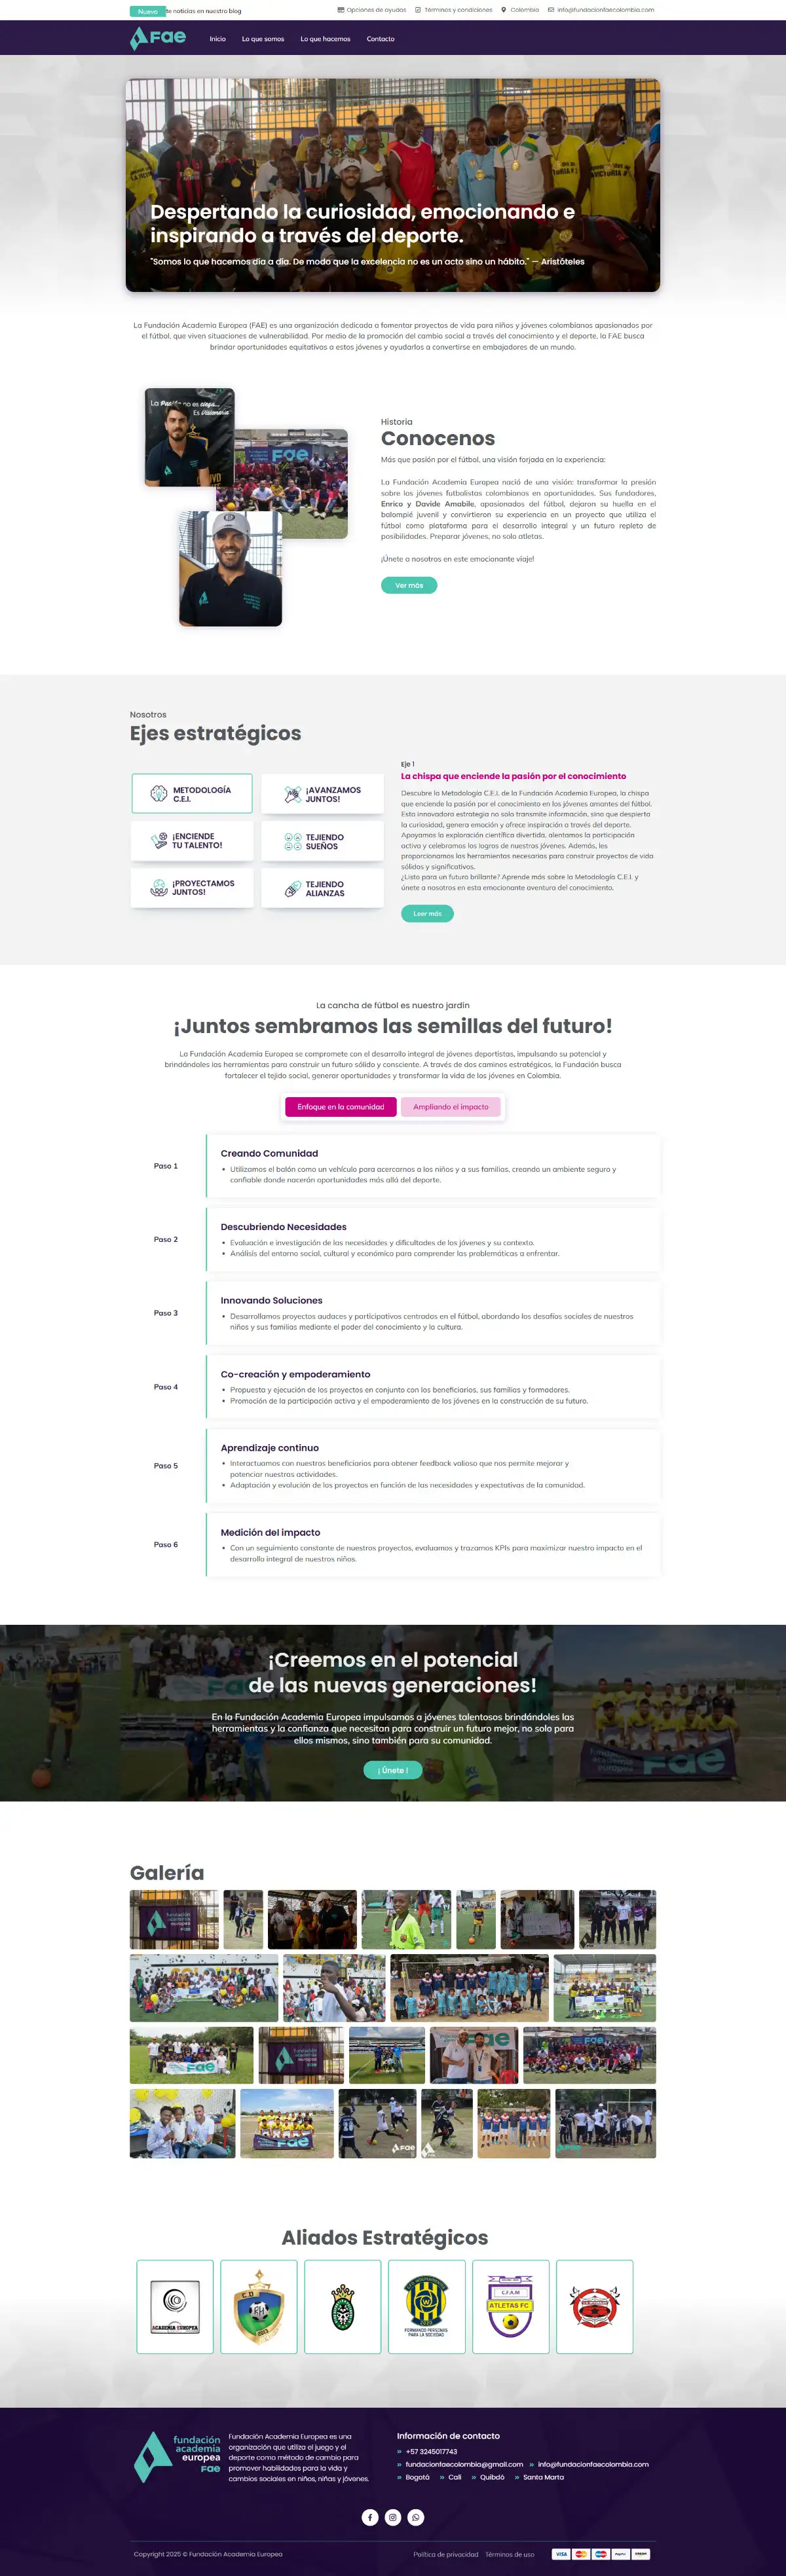Select the Tejiendo Sueños axis tab
786x2576 pixels.
tap(322, 841)
